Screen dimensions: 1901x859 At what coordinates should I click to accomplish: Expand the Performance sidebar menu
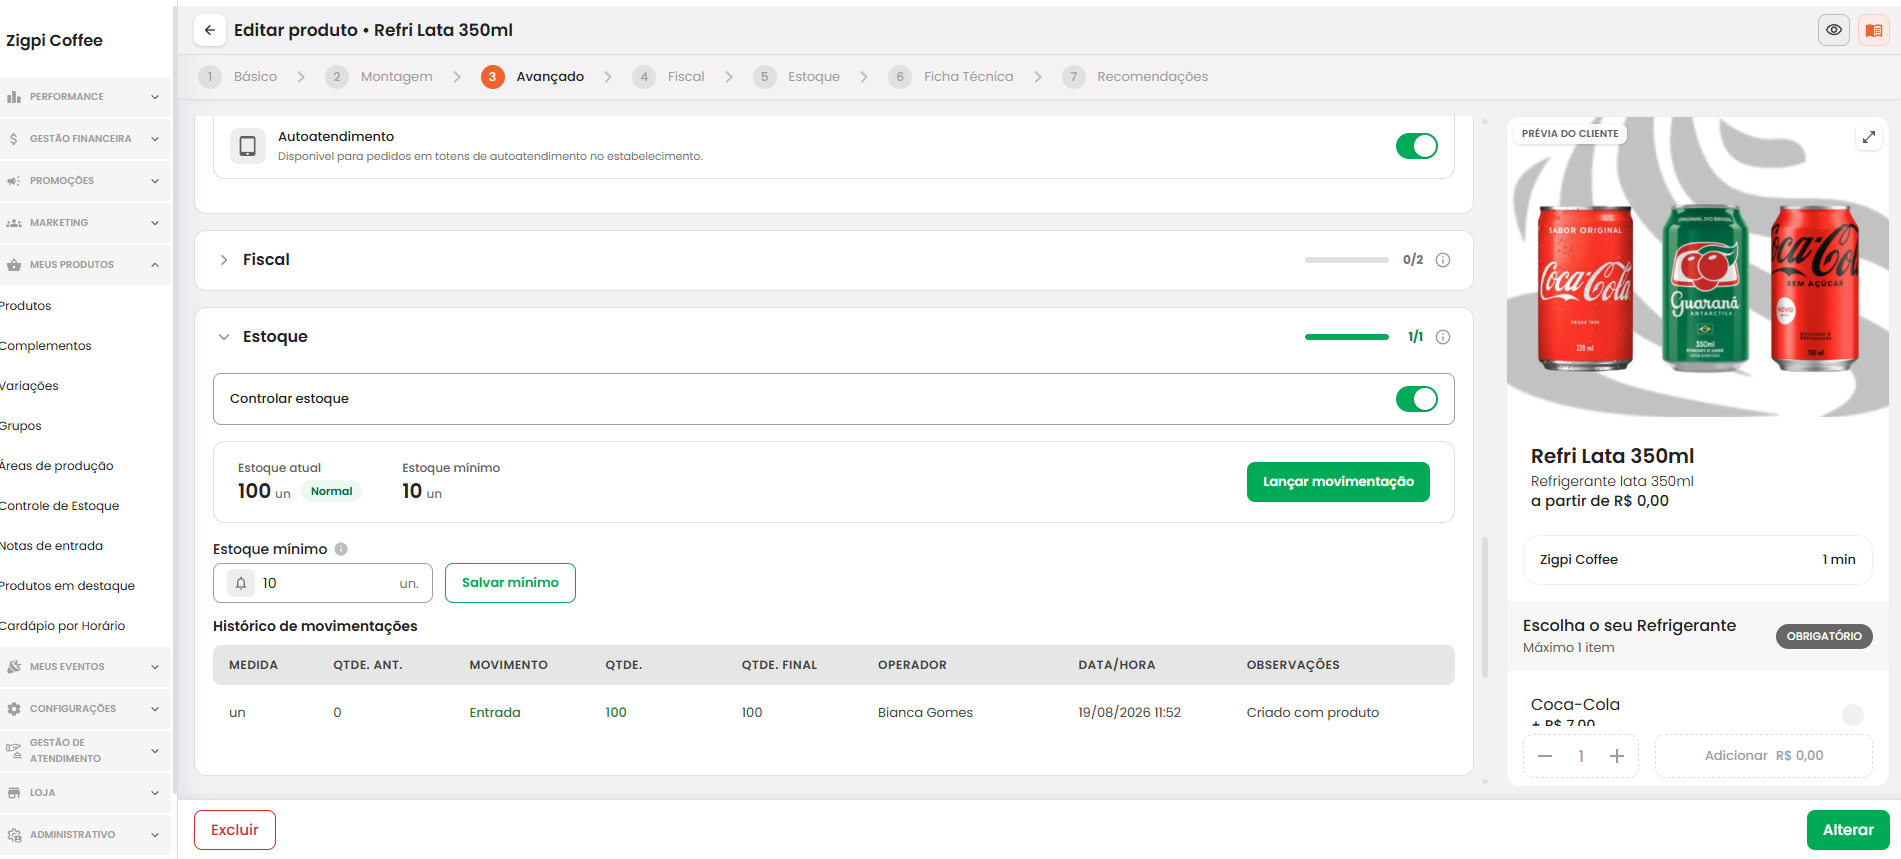pyautogui.click(x=155, y=97)
